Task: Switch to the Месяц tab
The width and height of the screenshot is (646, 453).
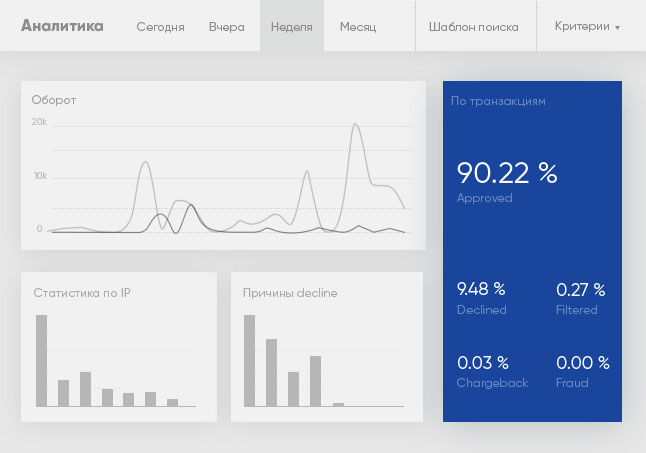Action: pos(358,27)
